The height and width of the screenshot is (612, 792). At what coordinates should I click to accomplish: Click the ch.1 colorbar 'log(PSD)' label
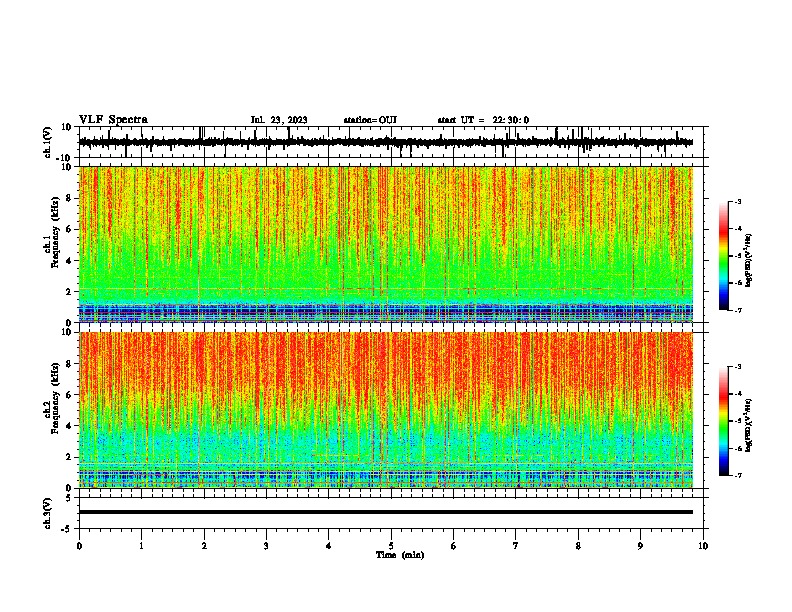click(749, 260)
